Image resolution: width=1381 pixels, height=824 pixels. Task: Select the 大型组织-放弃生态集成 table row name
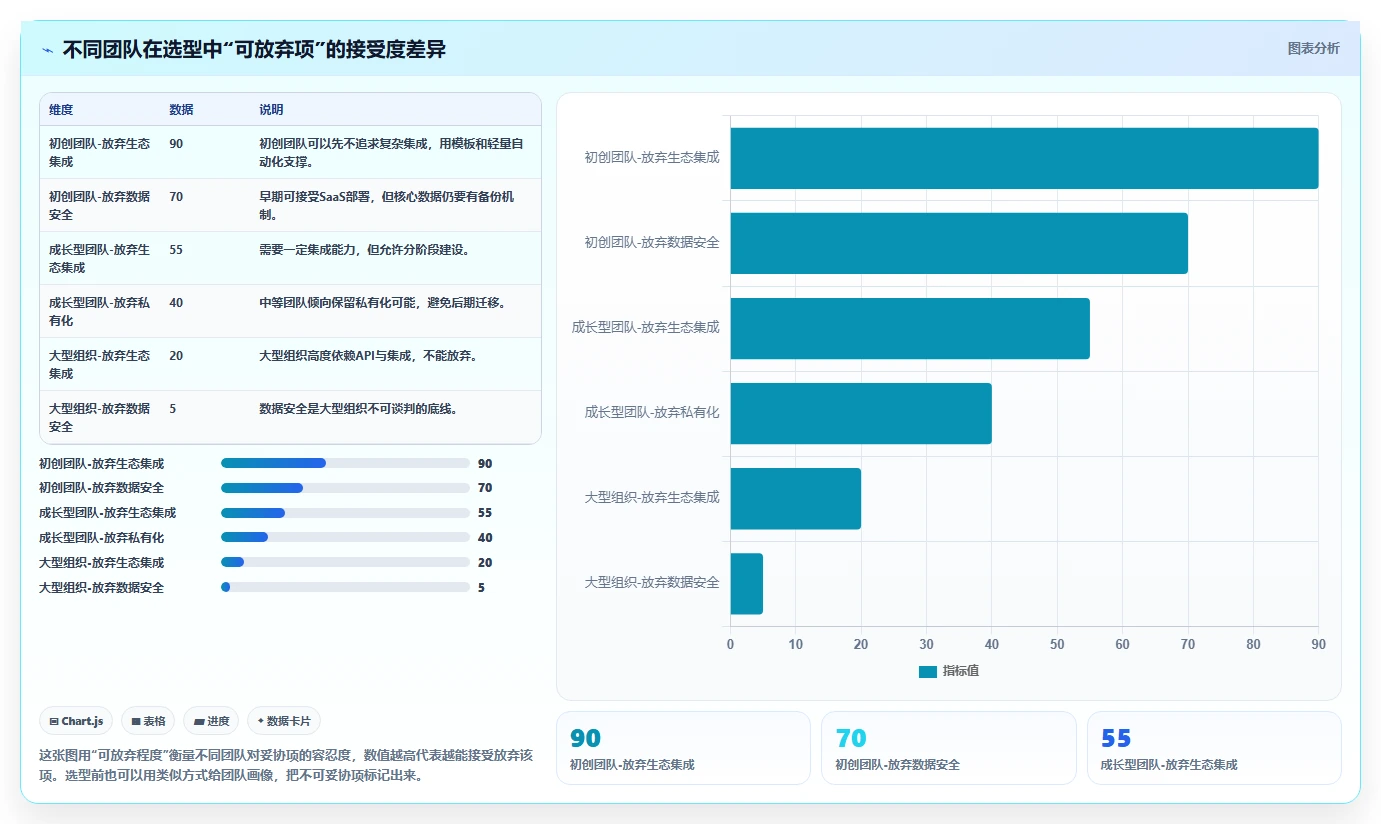coord(100,364)
